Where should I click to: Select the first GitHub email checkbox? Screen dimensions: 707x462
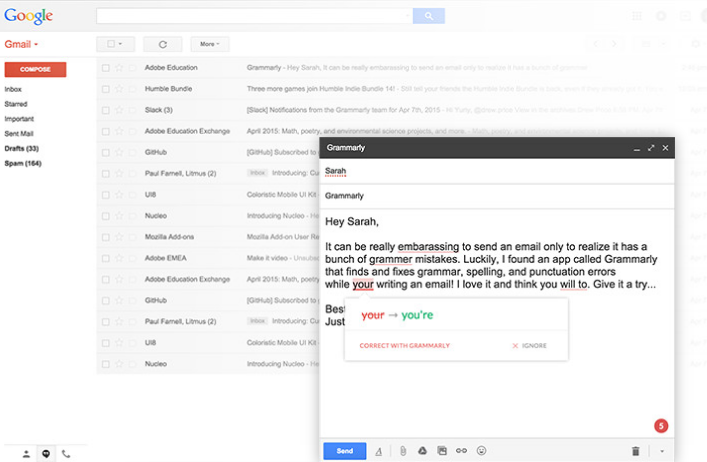(106, 153)
